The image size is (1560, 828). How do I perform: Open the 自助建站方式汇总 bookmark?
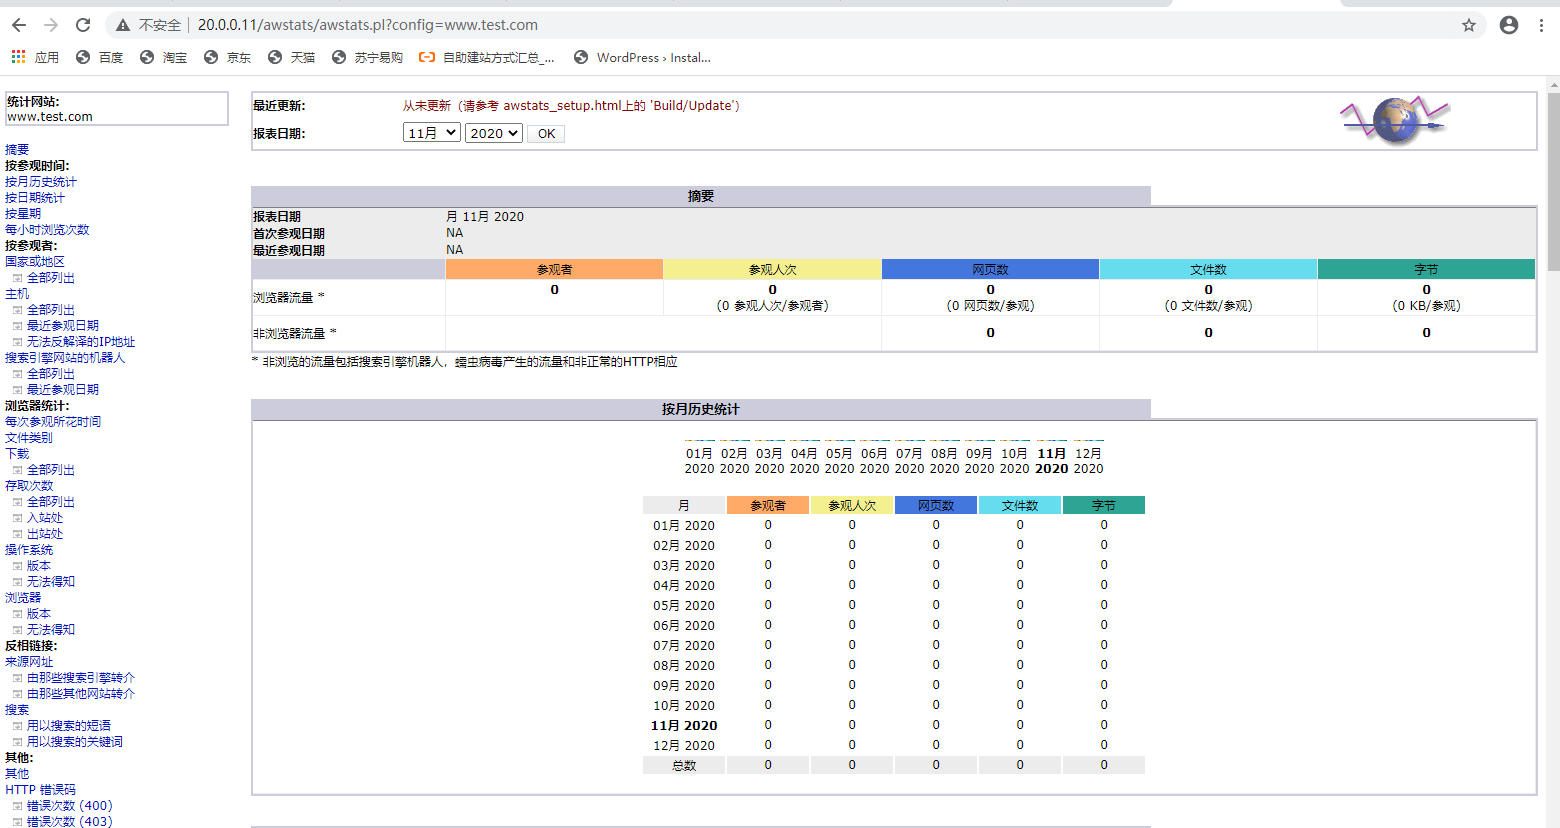(x=487, y=58)
